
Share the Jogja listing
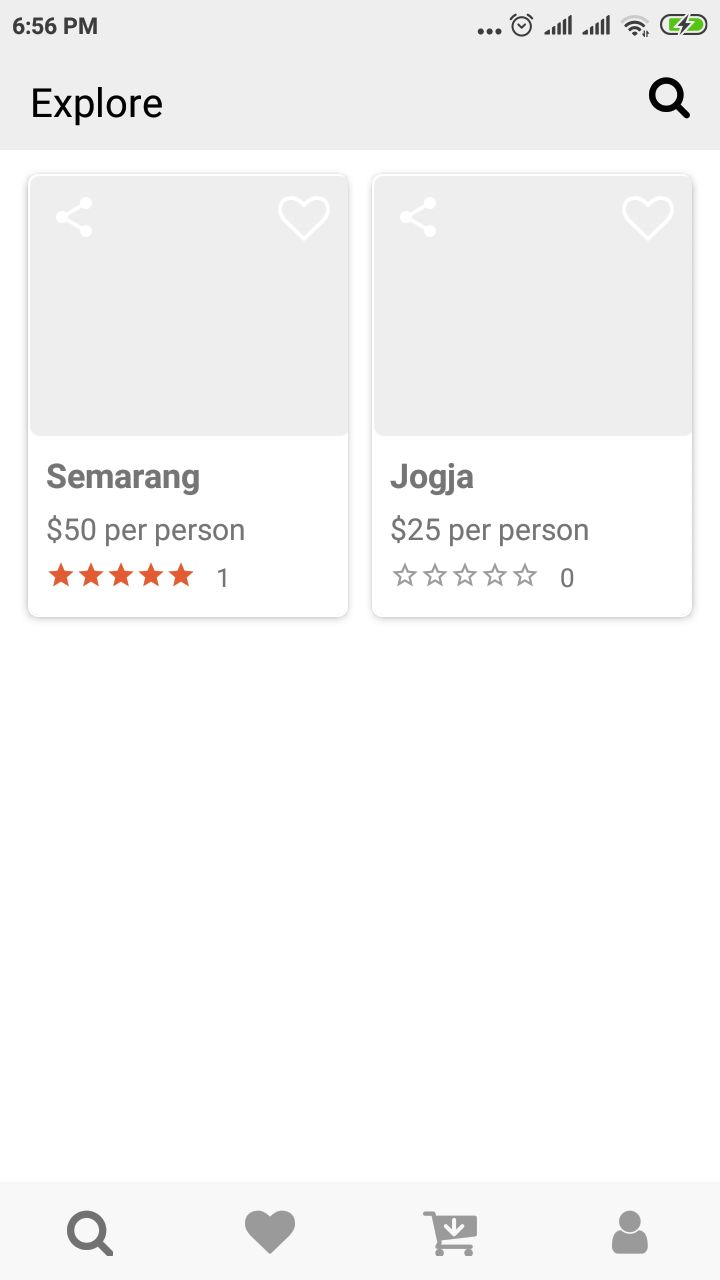(x=418, y=217)
